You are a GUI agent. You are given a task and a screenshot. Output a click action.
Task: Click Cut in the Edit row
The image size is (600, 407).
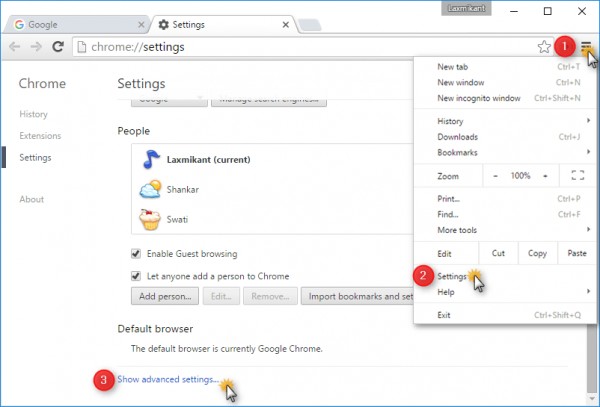click(498, 253)
